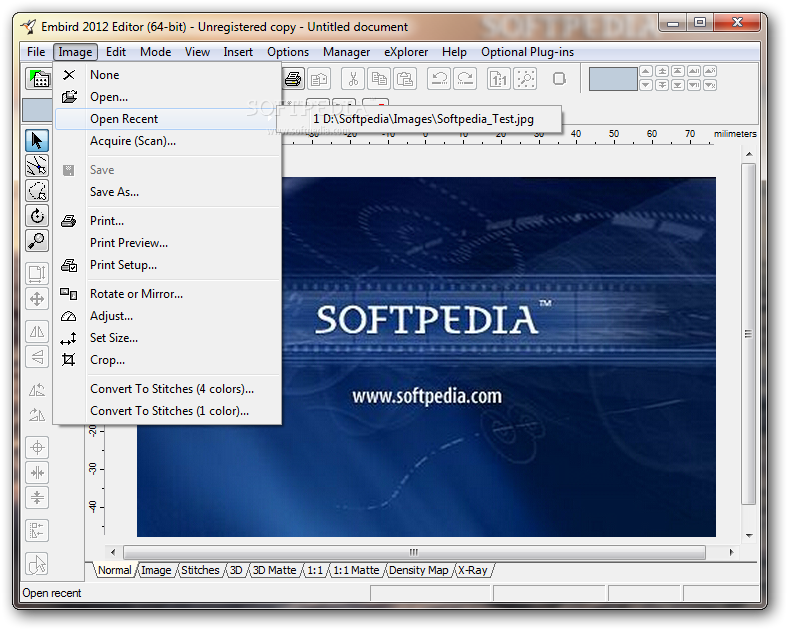The image size is (788, 630).
Task: Select the arrow selection tool
Action: coord(37,141)
